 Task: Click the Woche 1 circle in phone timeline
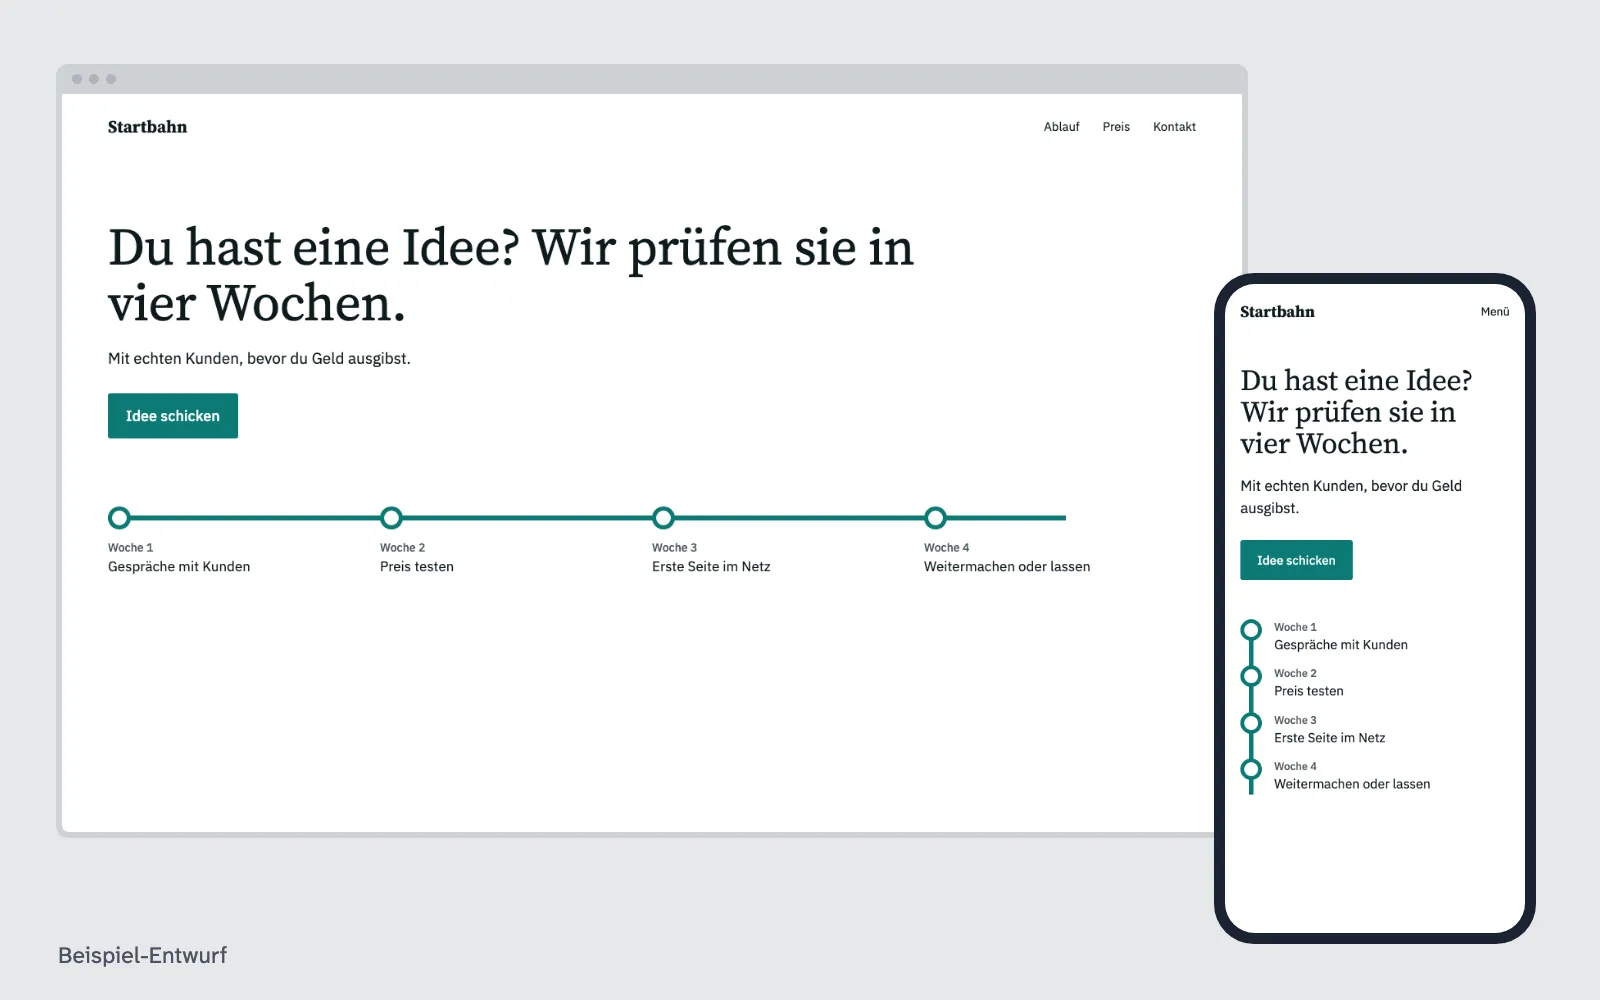pyautogui.click(x=1251, y=630)
